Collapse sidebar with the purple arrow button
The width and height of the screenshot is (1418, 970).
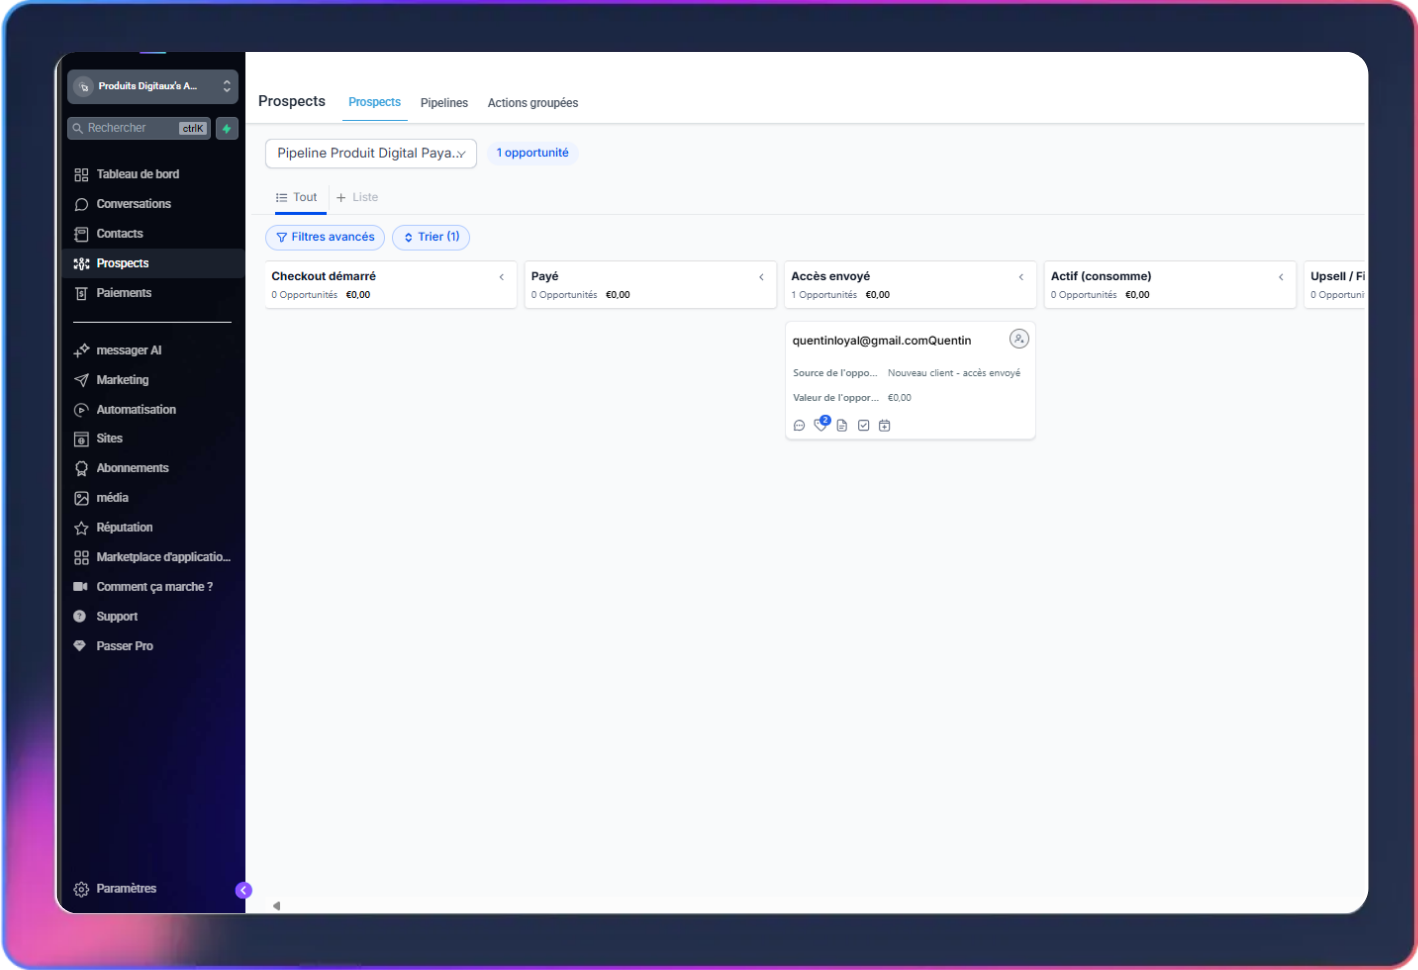(243, 890)
